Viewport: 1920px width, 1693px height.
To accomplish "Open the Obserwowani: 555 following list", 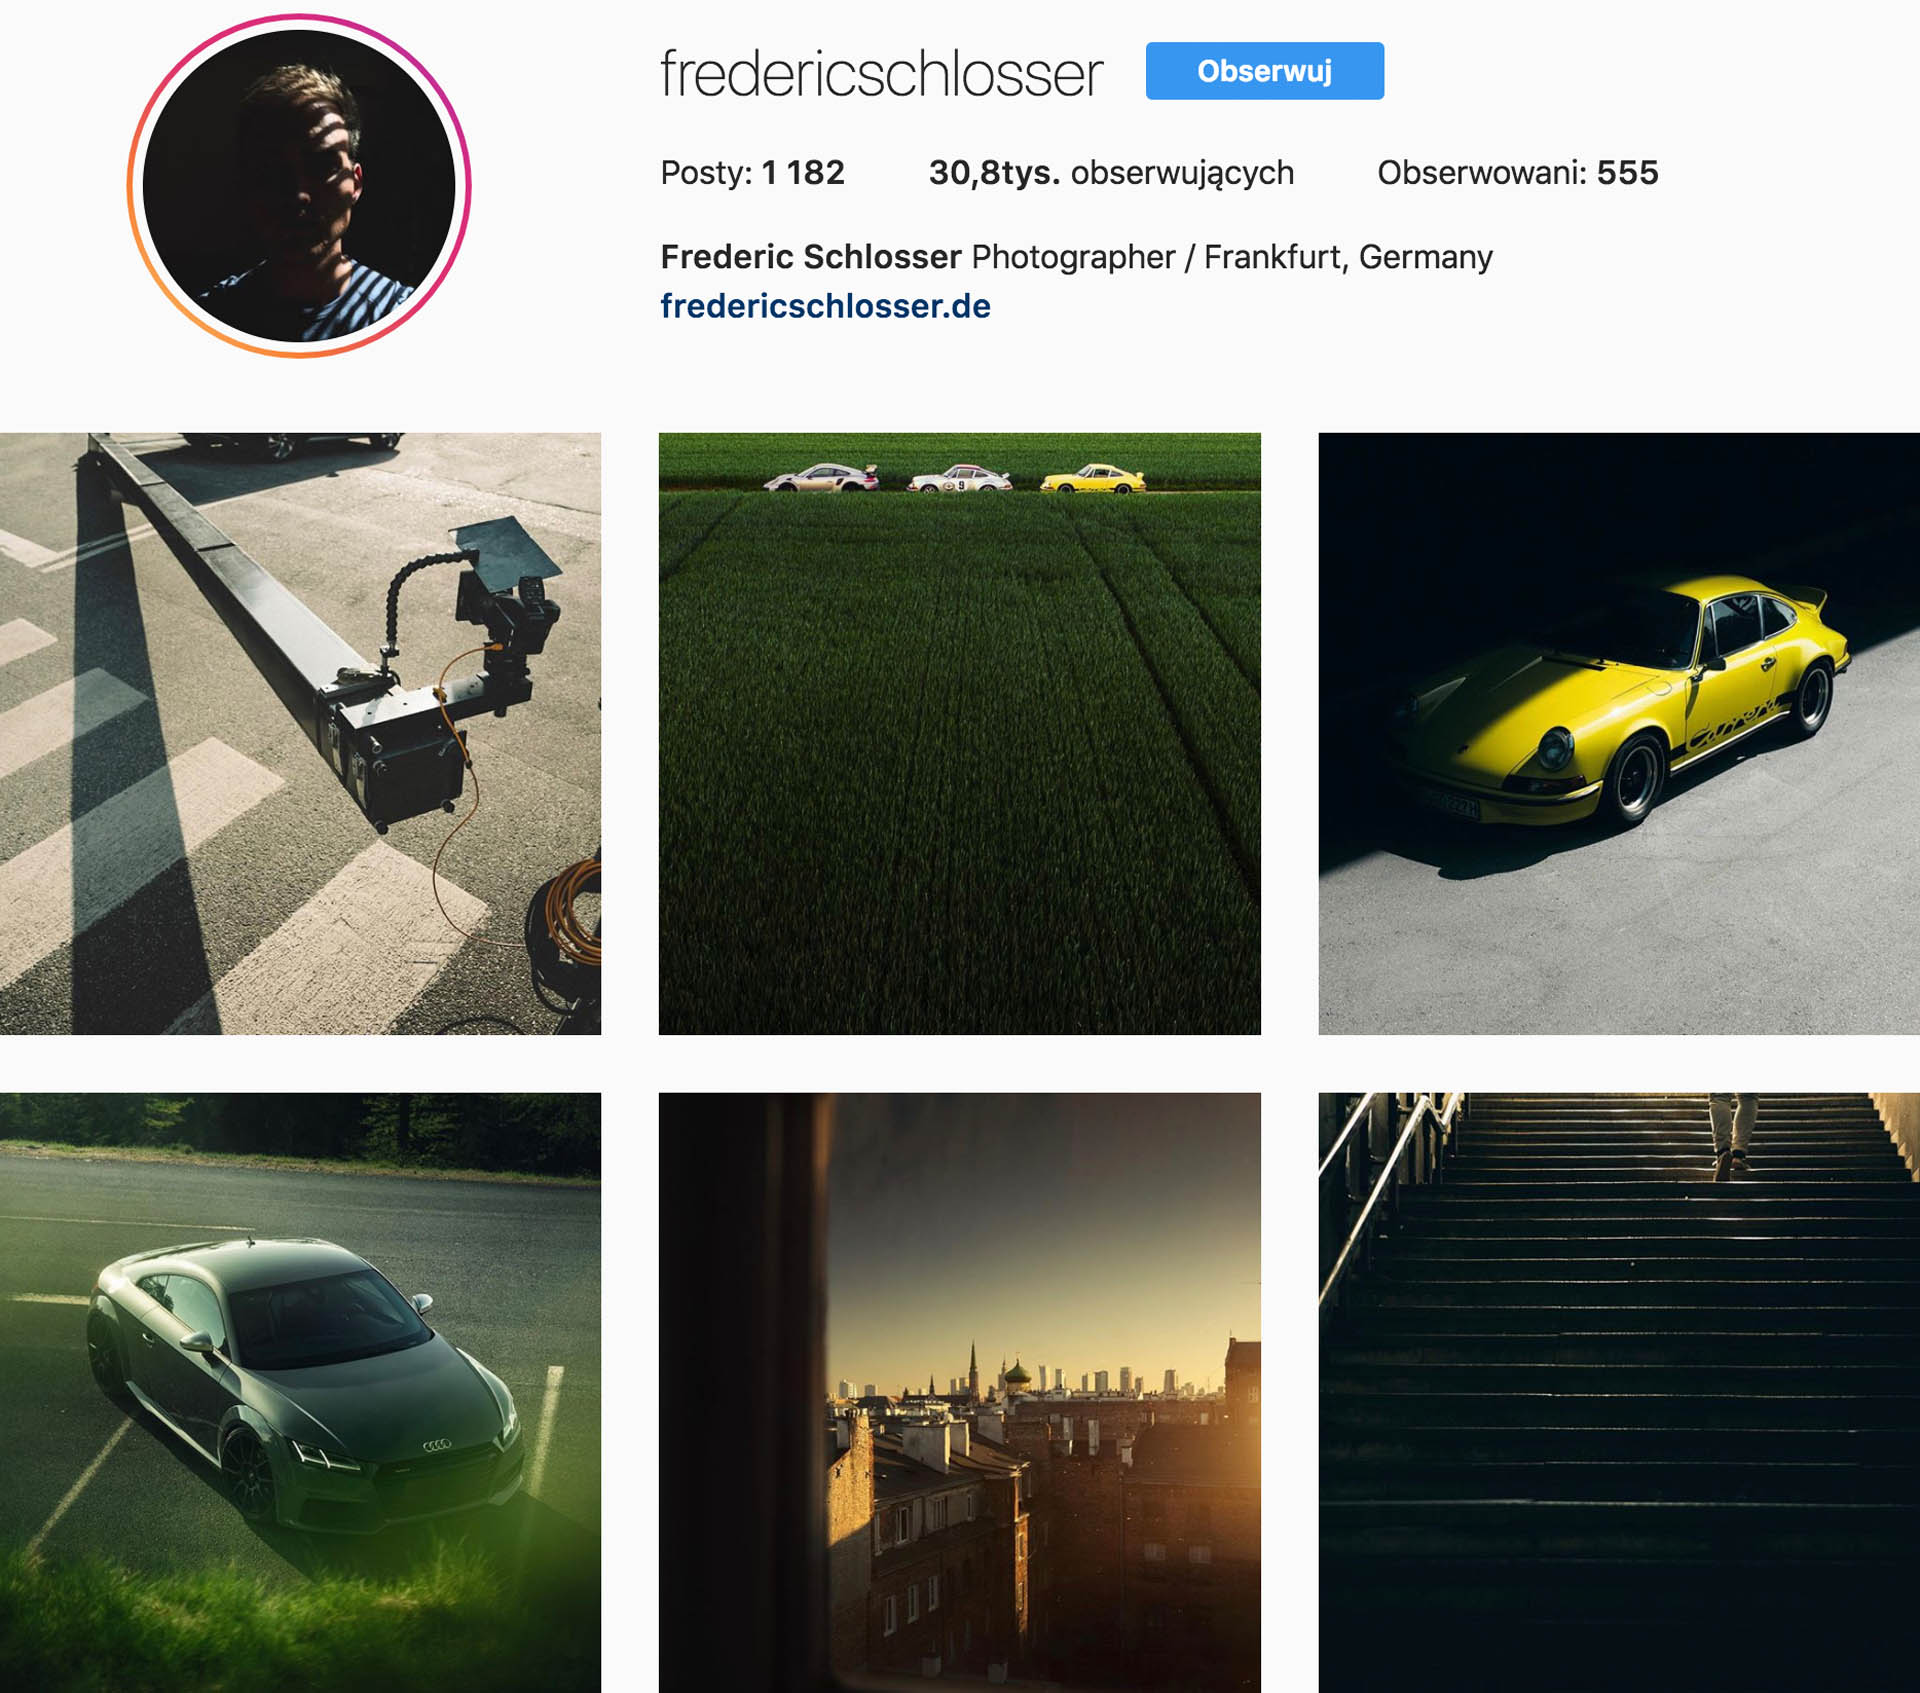I will click(x=1517, y=173).
